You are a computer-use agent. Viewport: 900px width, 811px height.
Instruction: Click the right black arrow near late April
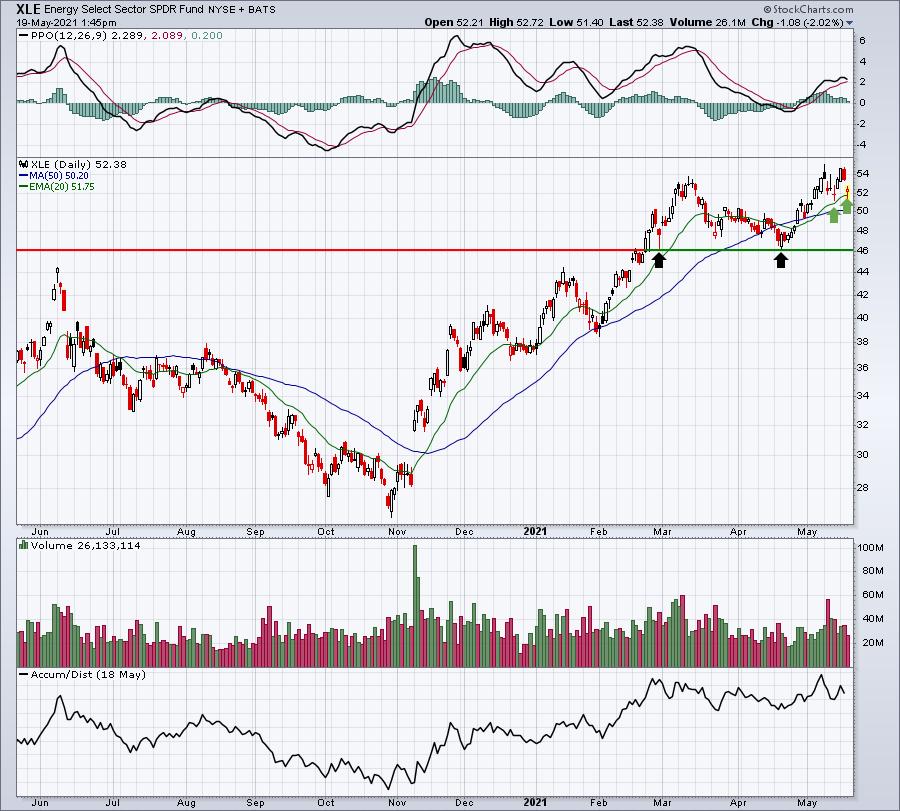coord(781,260)
